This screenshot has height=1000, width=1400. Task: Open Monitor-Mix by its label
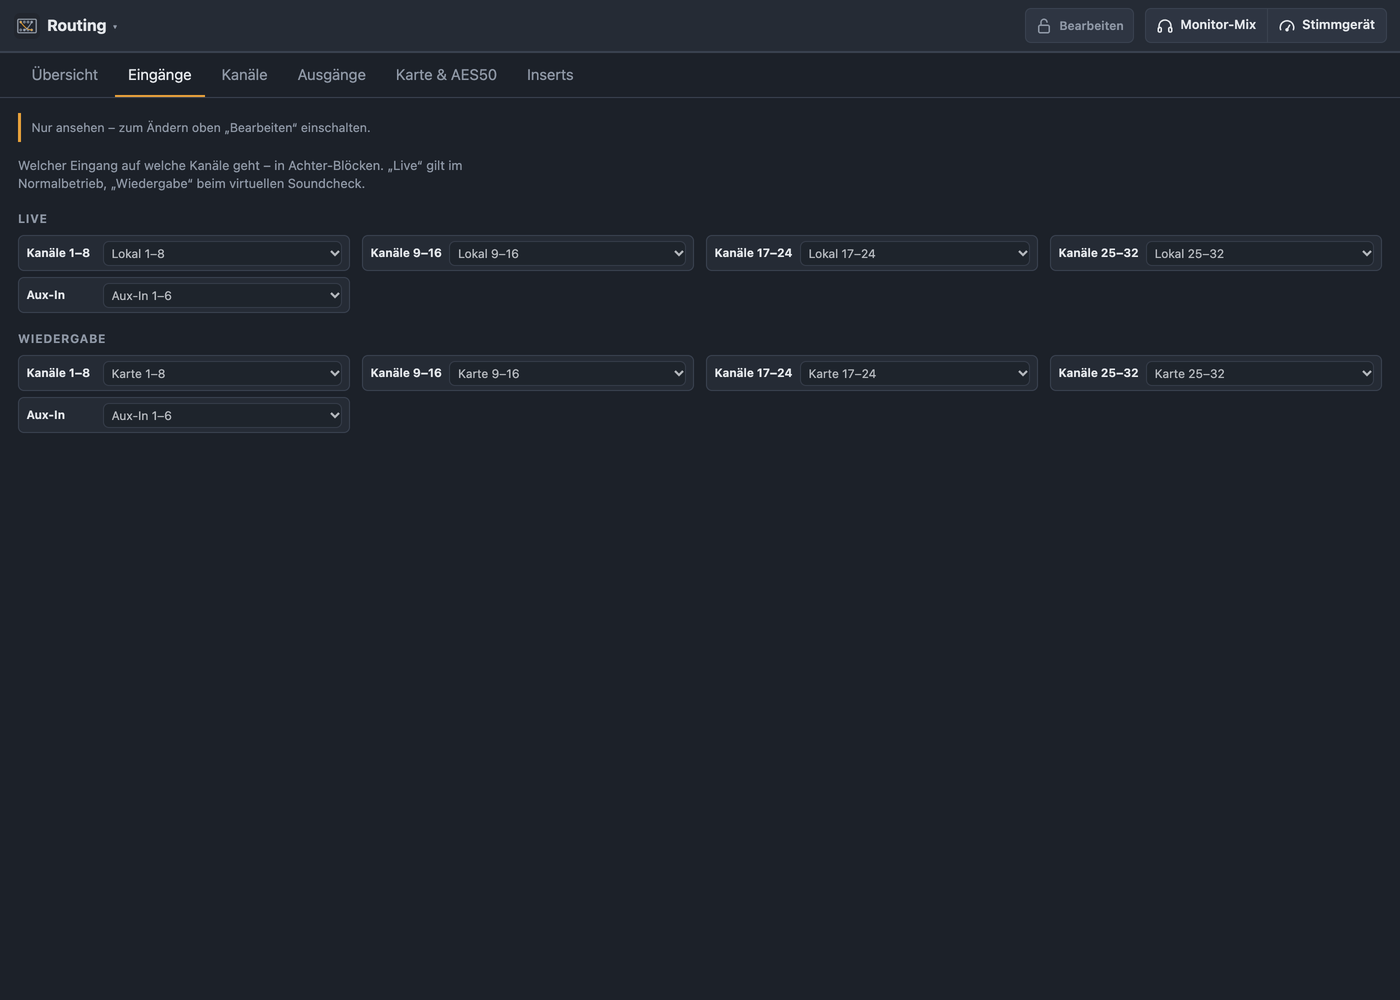point(1218,25)
